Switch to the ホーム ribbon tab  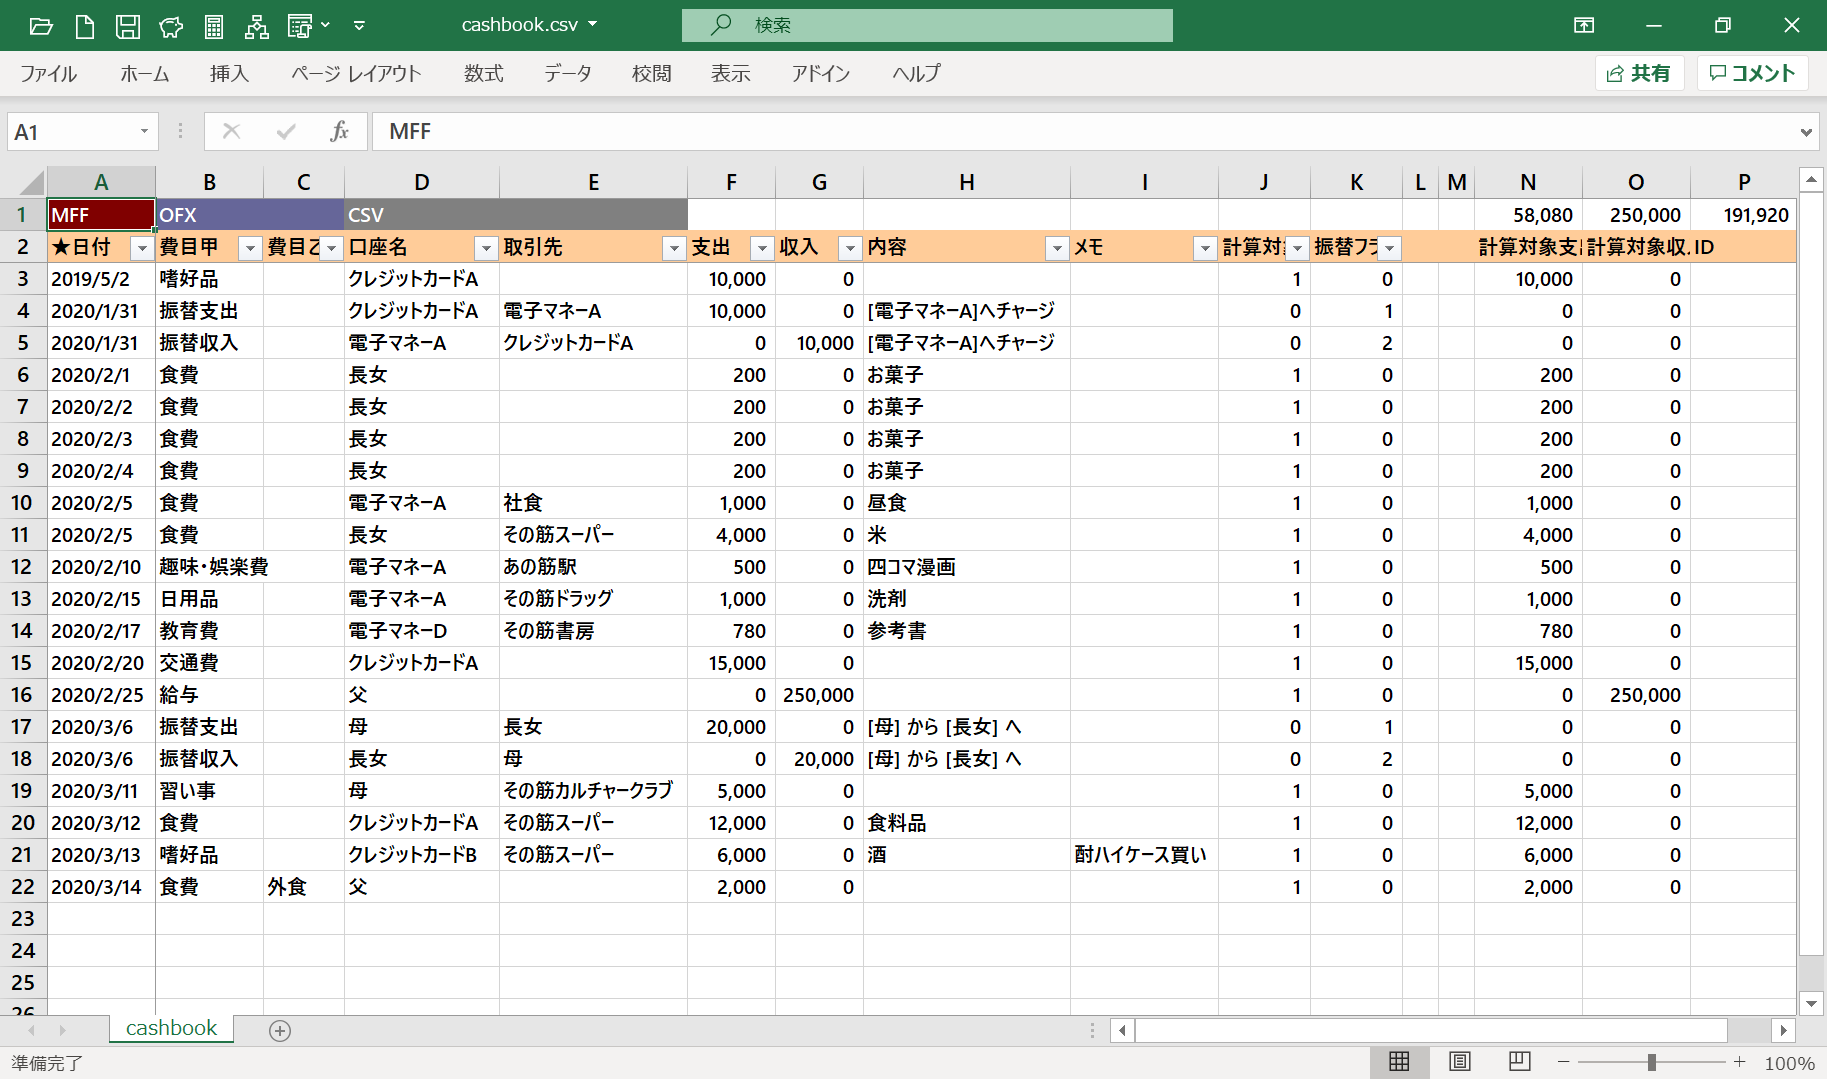tap(144, 73)
